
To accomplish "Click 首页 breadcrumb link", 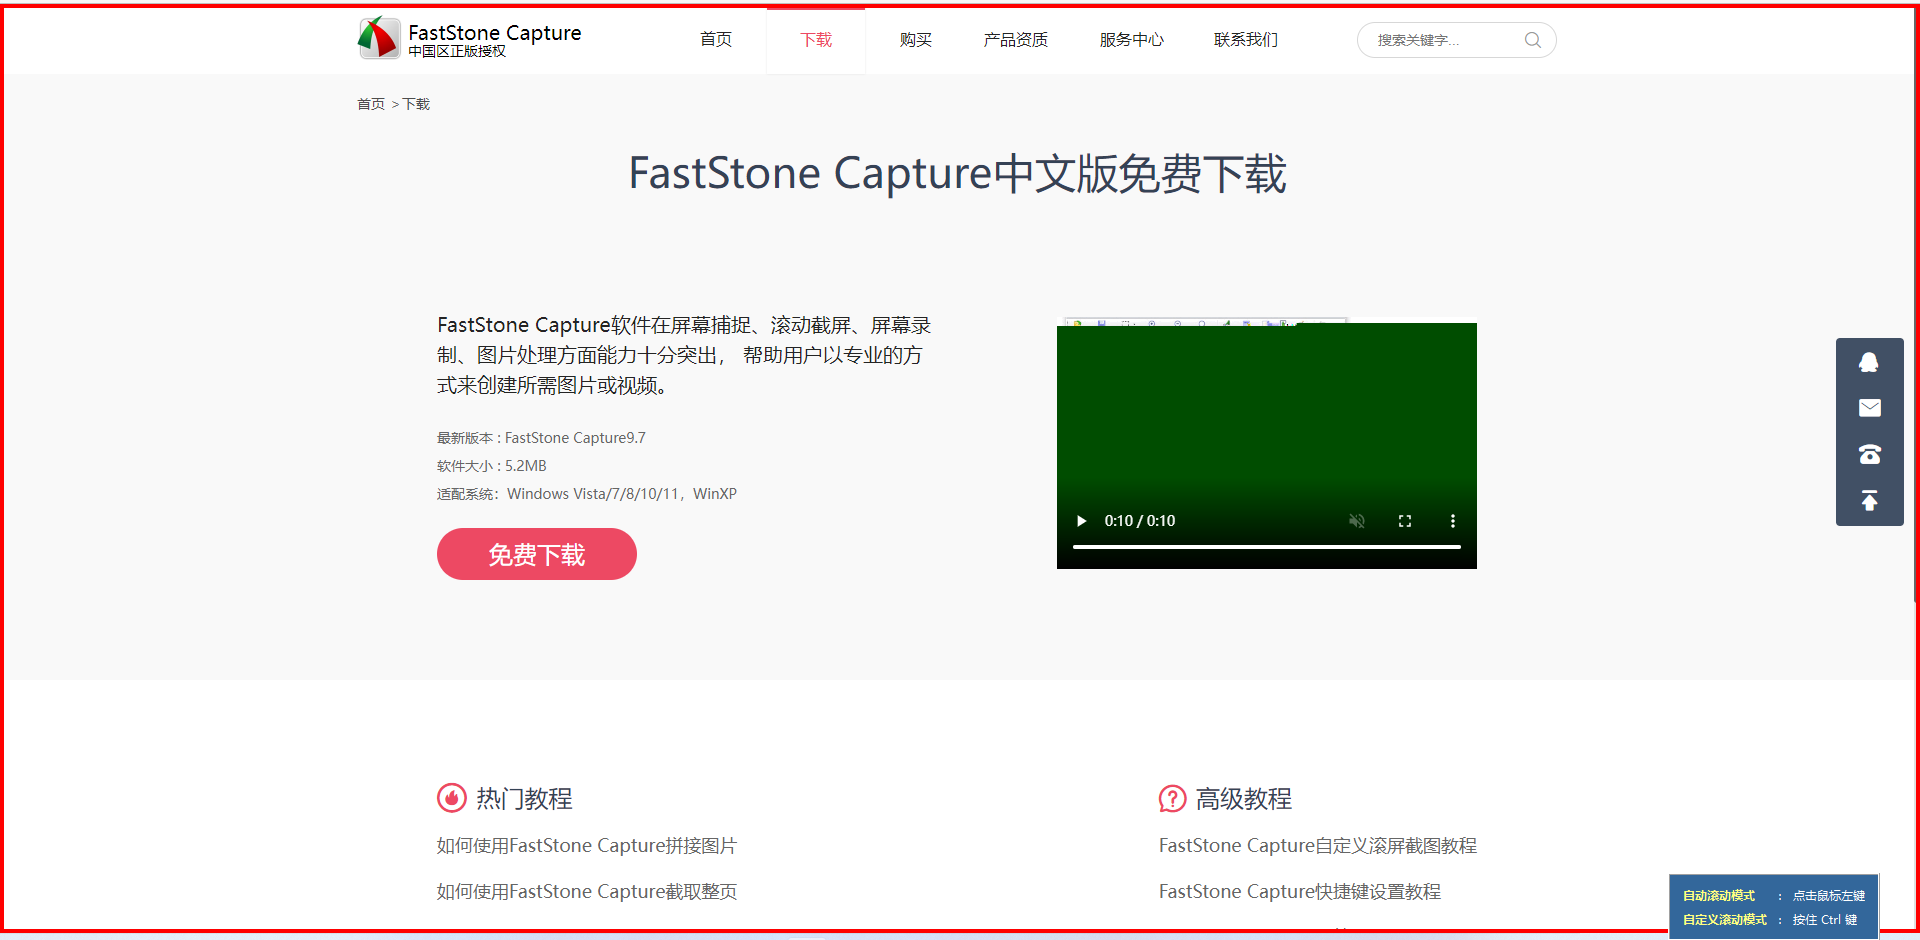I will click(371, 104).
